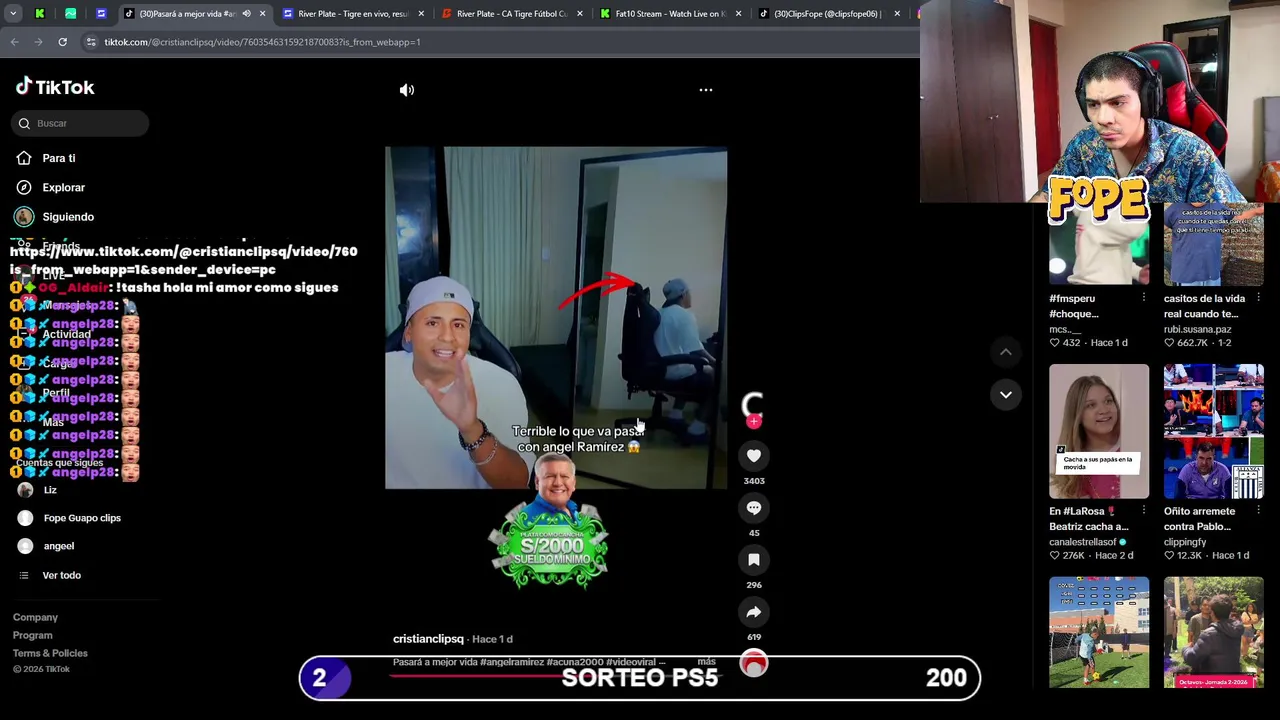Image resolution: width=1280 pixels, height=720 pixels.
Task: Switch to the pinned blue tab
Action: 101,14
